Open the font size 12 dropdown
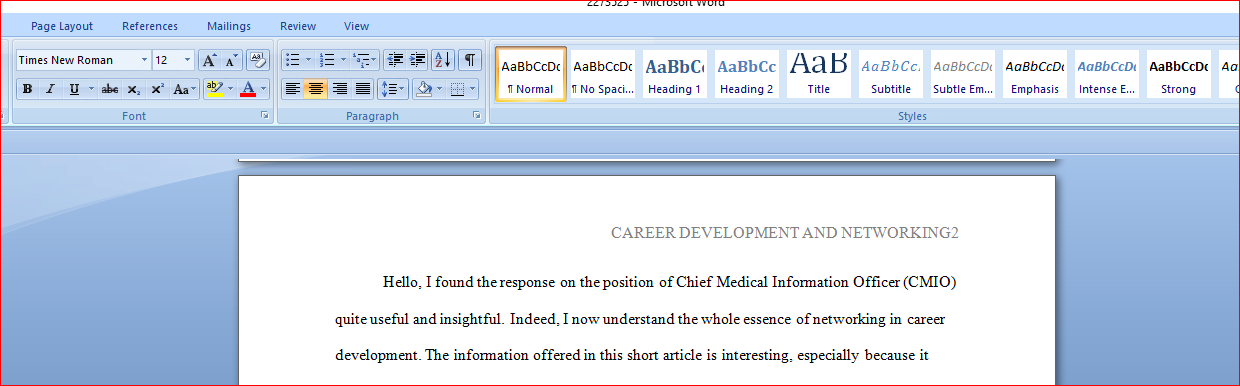The height and width of the screenshot is (386, 1240). click(x=187, y=60)
